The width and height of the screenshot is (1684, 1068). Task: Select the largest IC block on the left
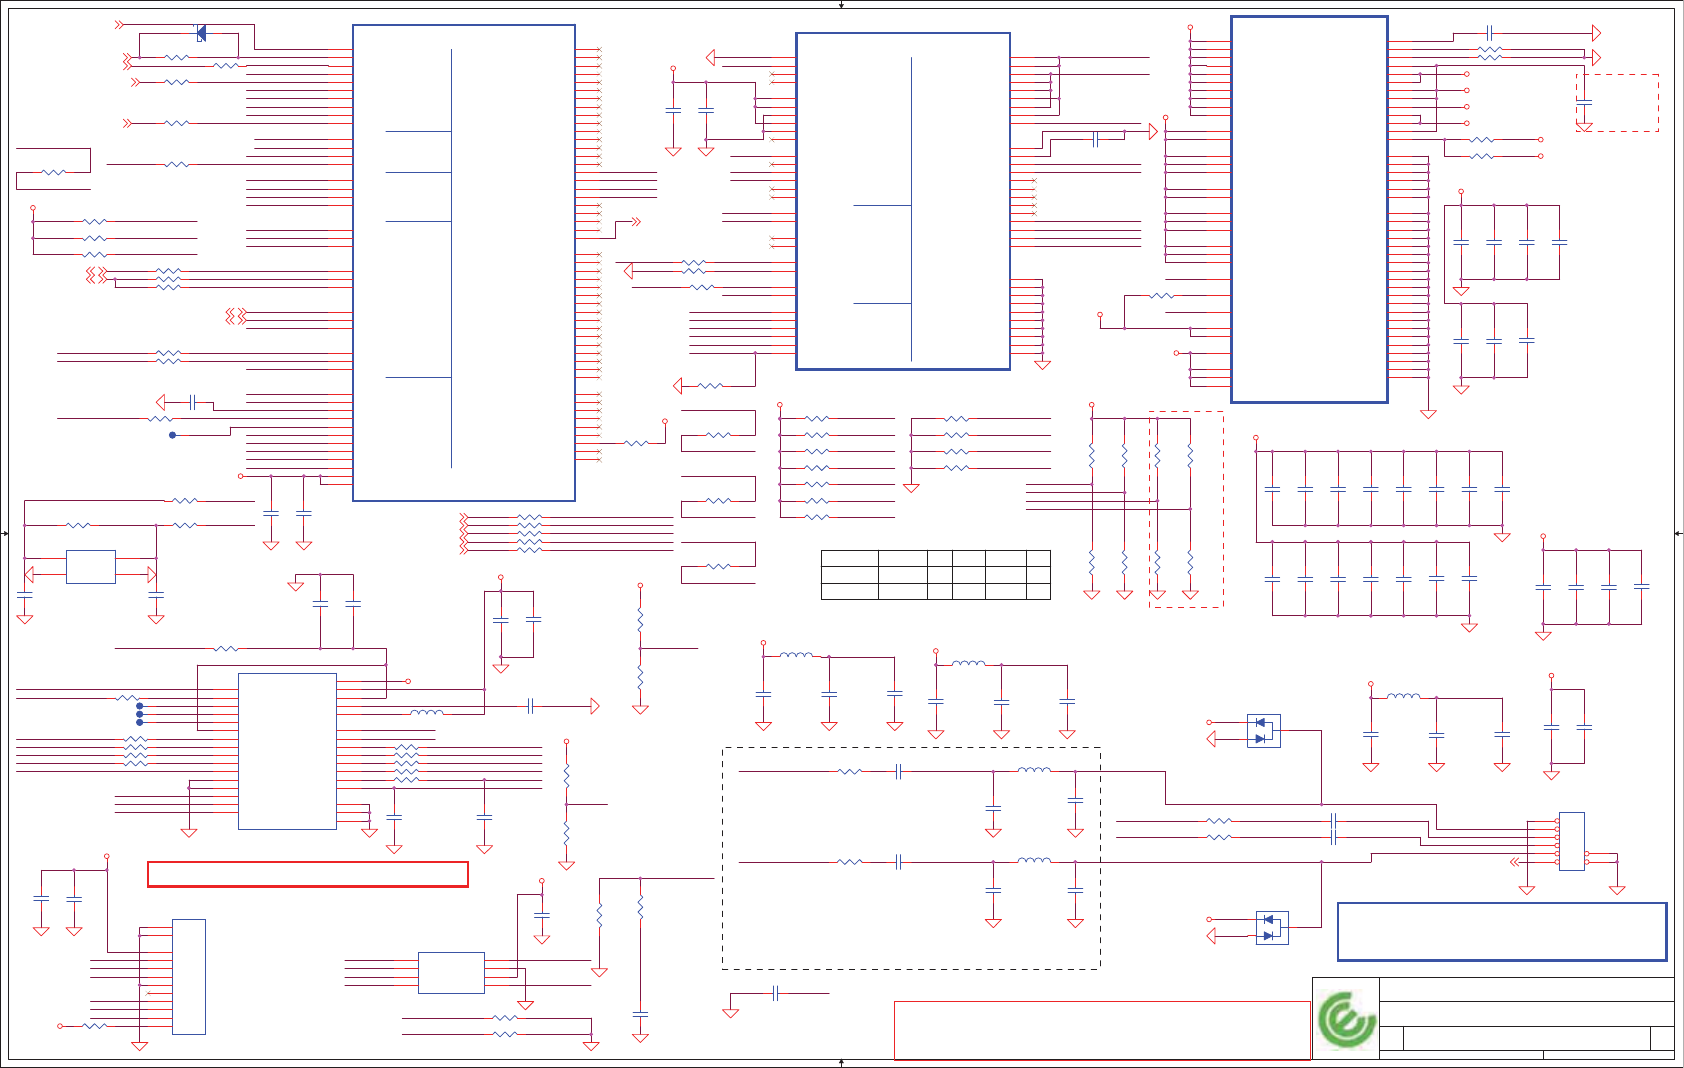tap(464, 263)
